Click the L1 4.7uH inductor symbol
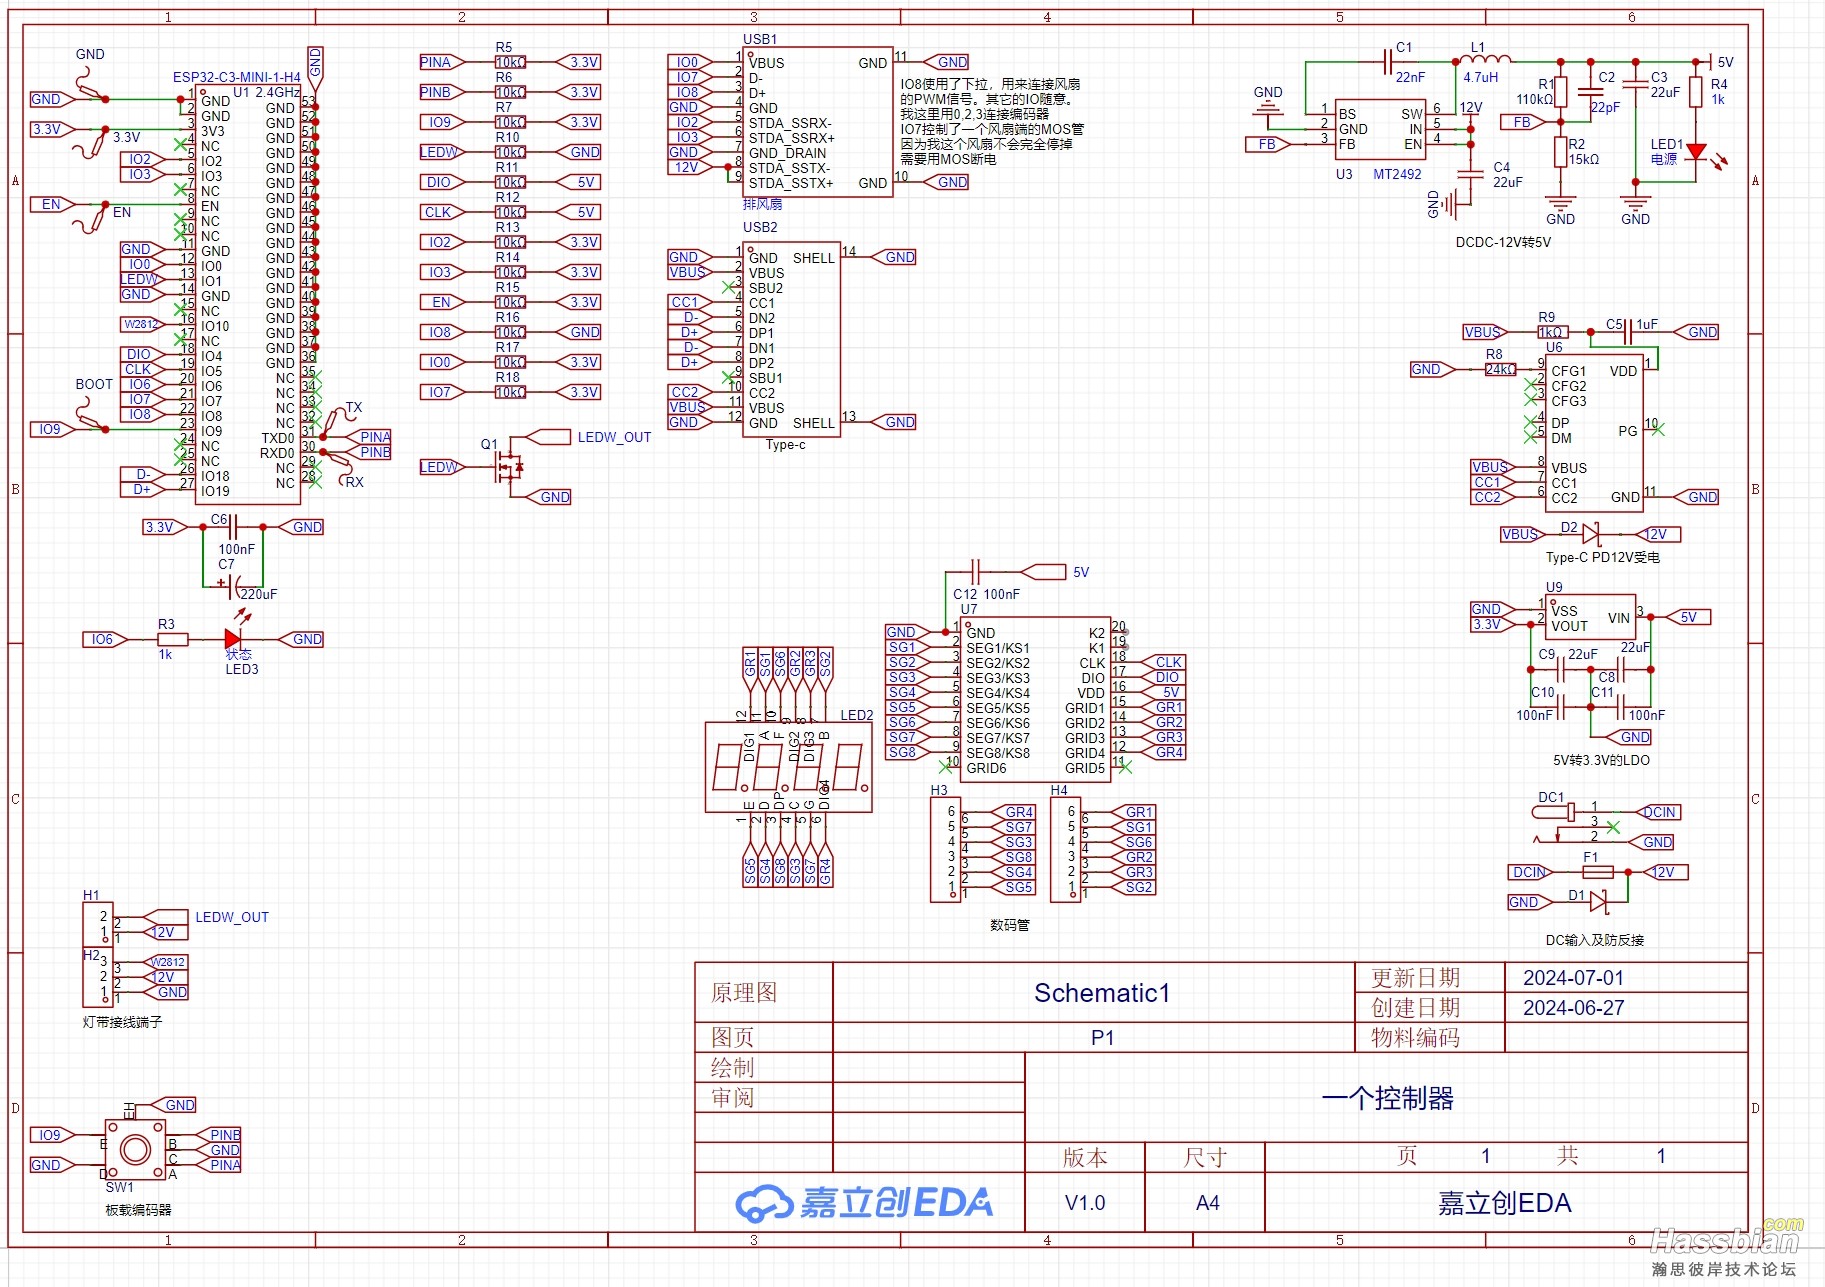1825x1287 pixels. click(1486, 61)
